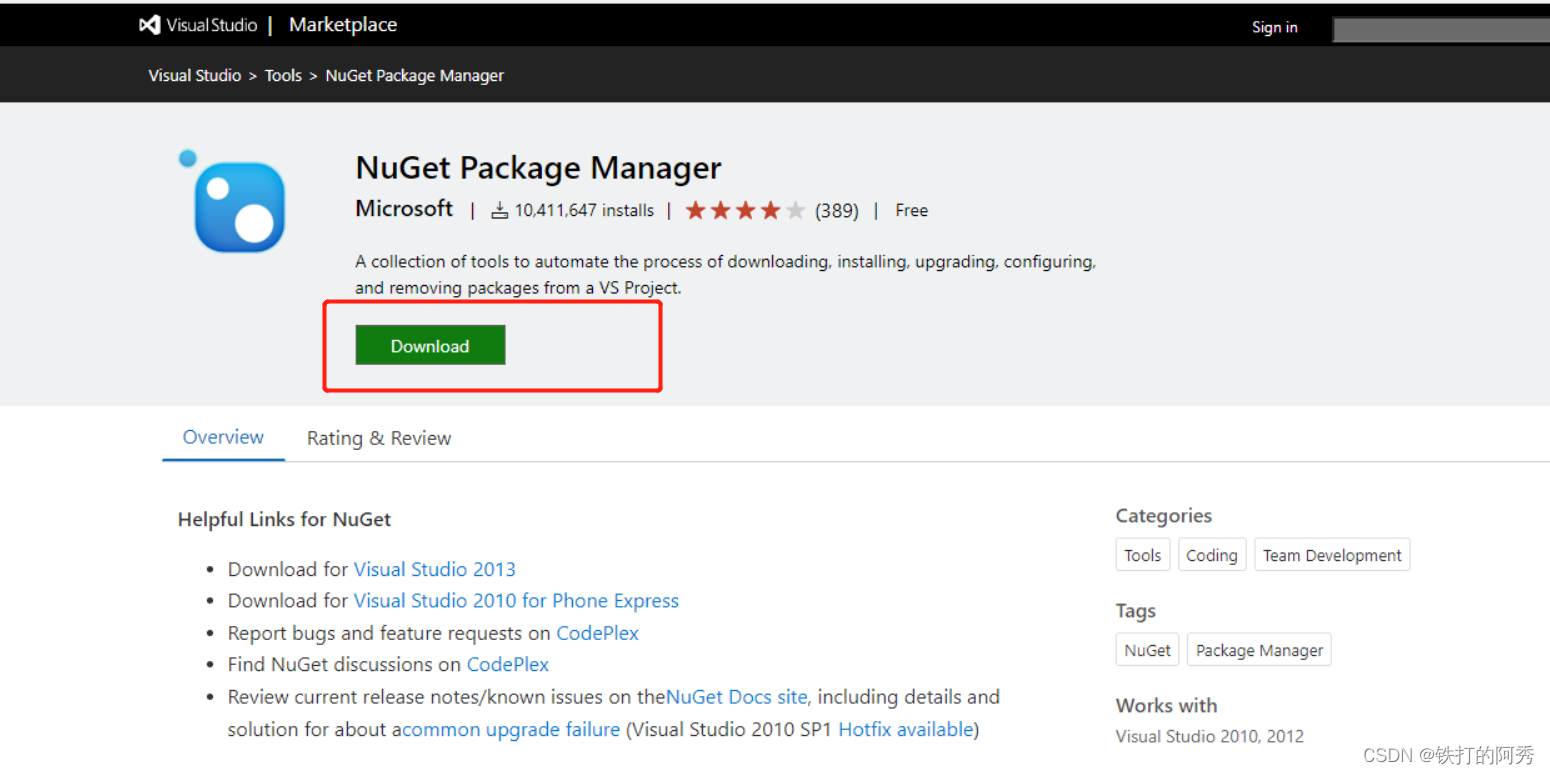Click the Visual Studio breadcrumb link
Viewport: 1550px width, 774px height.
tap(194, 75)
